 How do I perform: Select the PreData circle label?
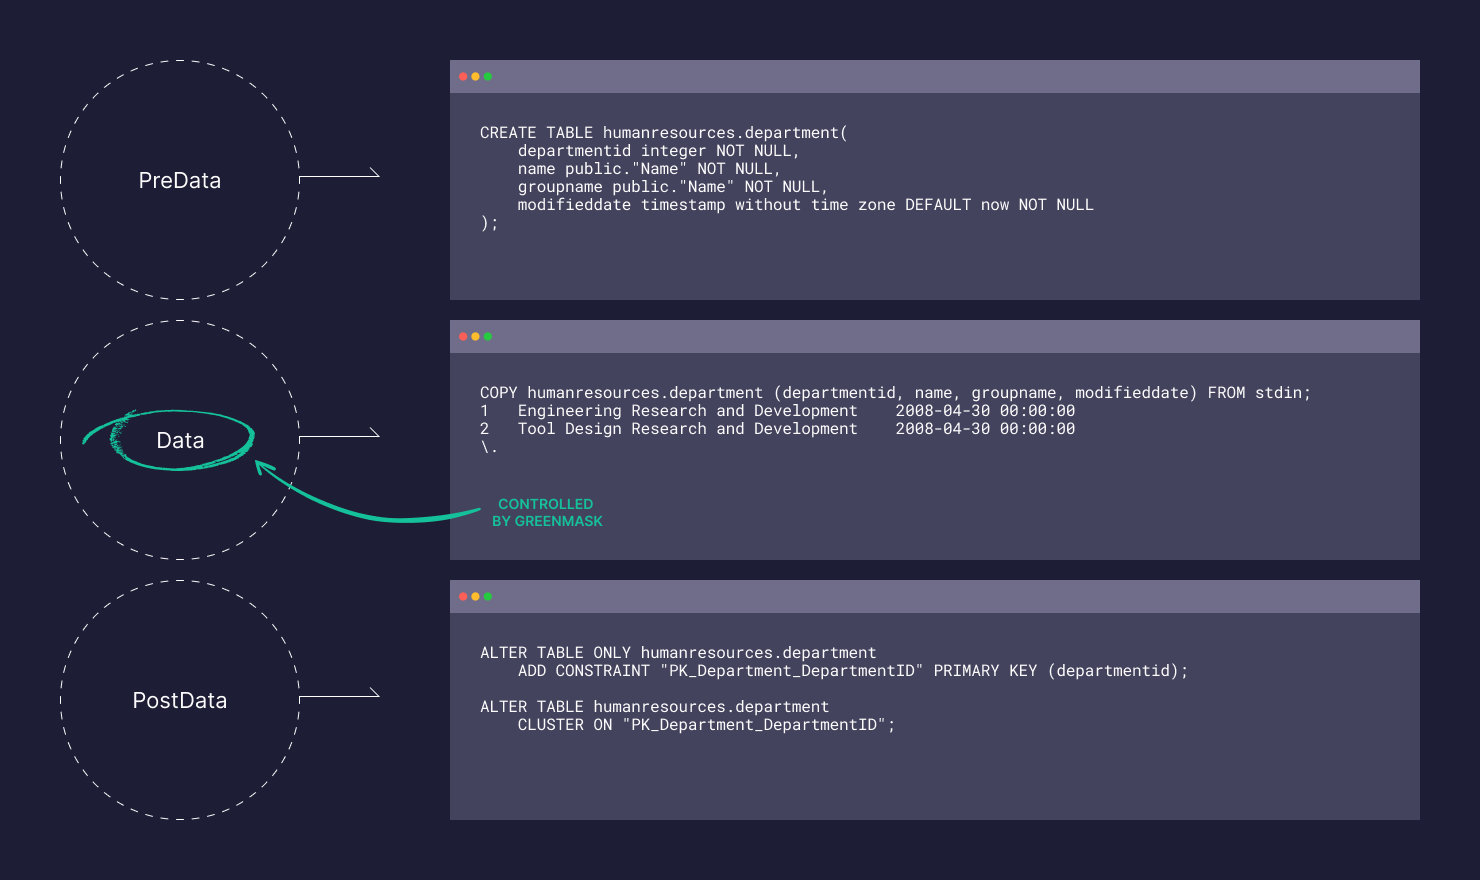pos(180,181)
